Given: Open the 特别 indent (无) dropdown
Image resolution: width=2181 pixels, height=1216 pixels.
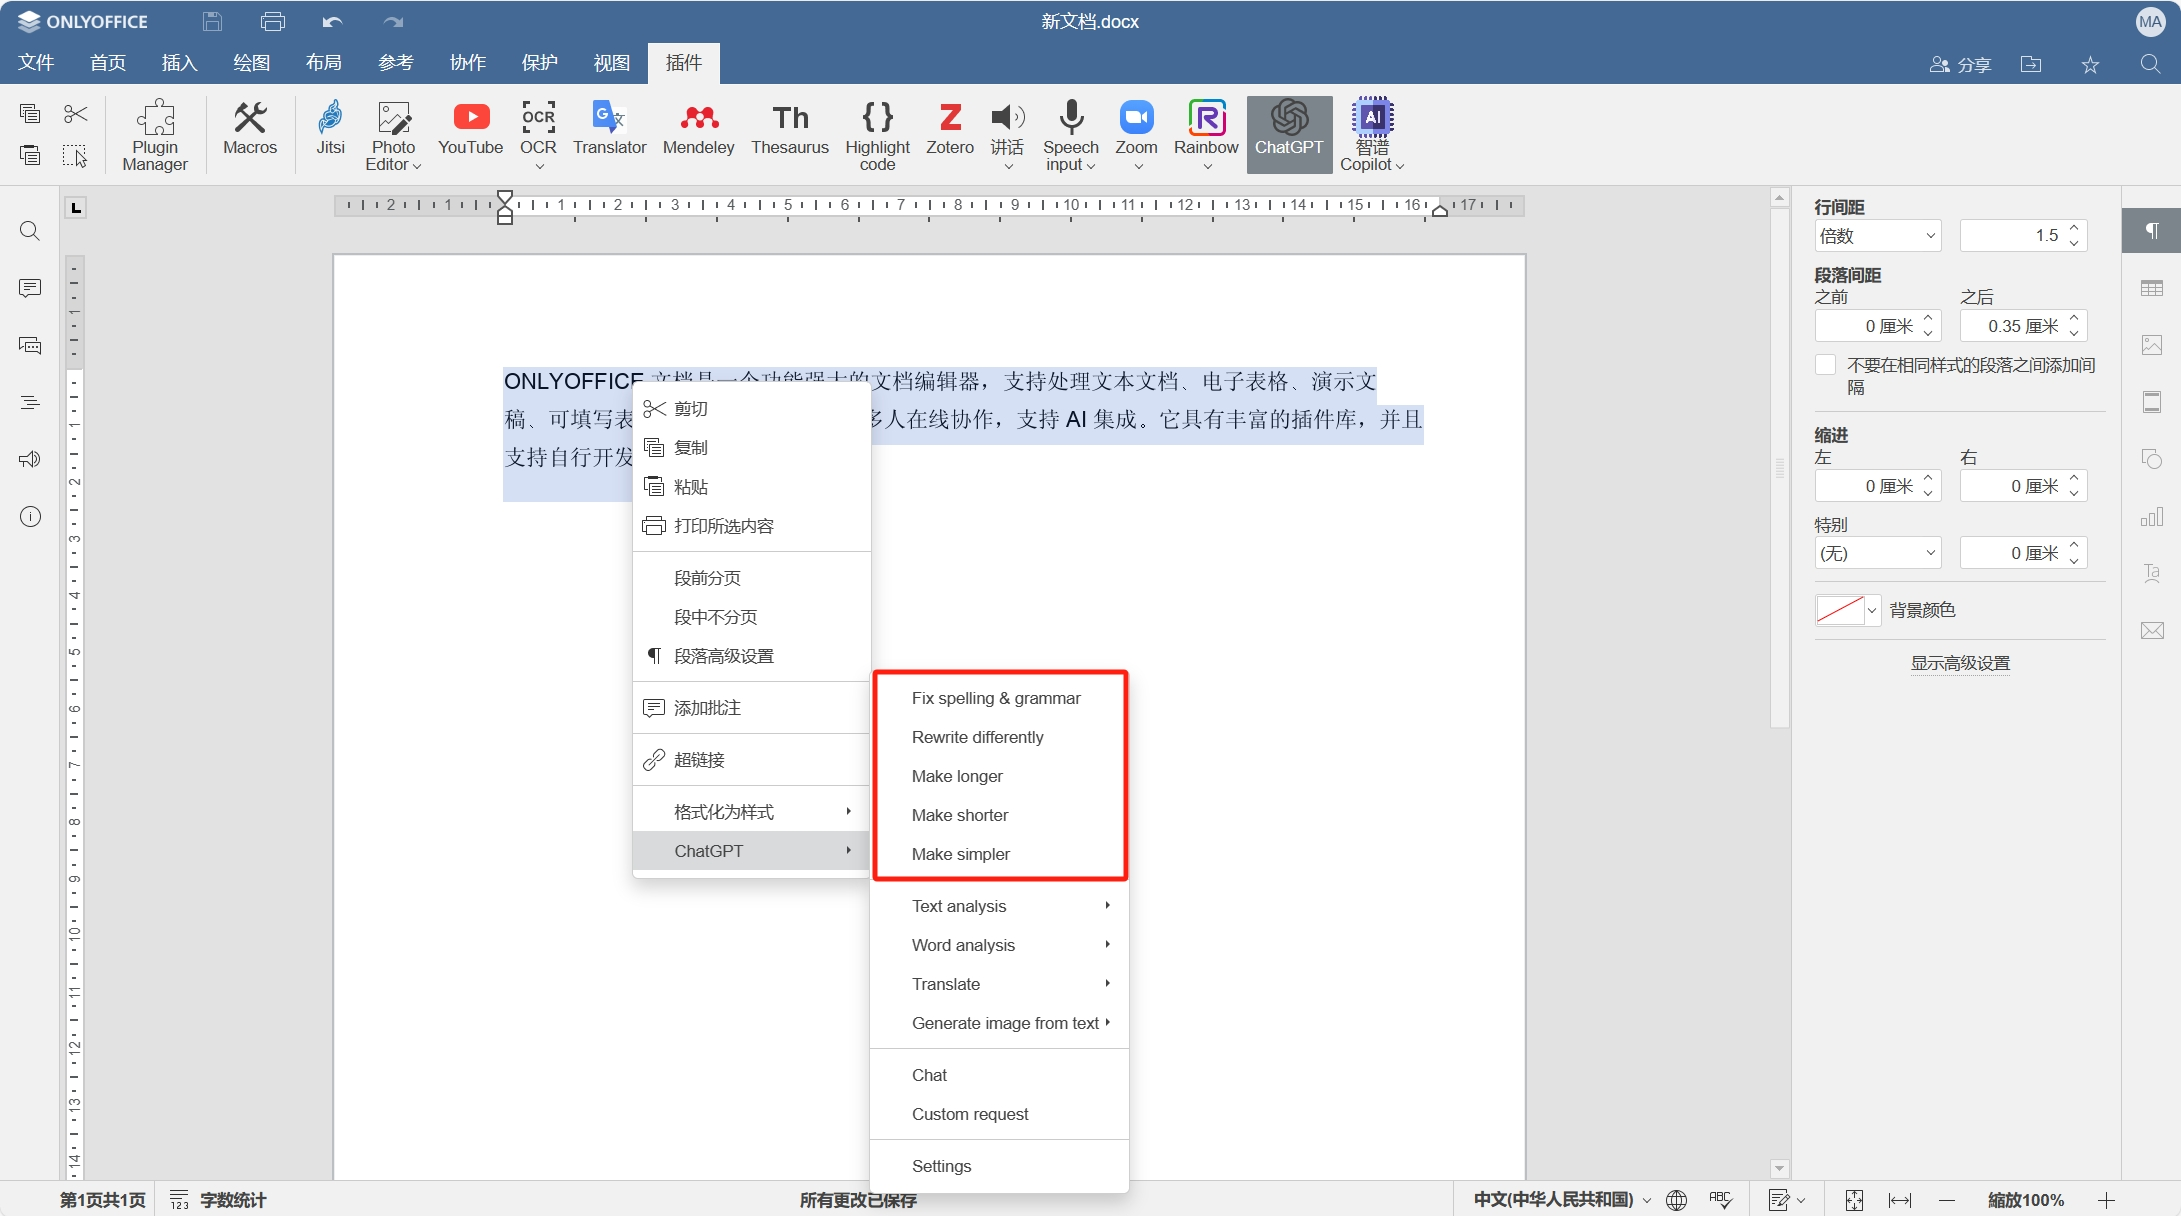Looking at the screenshot, I should pos(1878,553).
